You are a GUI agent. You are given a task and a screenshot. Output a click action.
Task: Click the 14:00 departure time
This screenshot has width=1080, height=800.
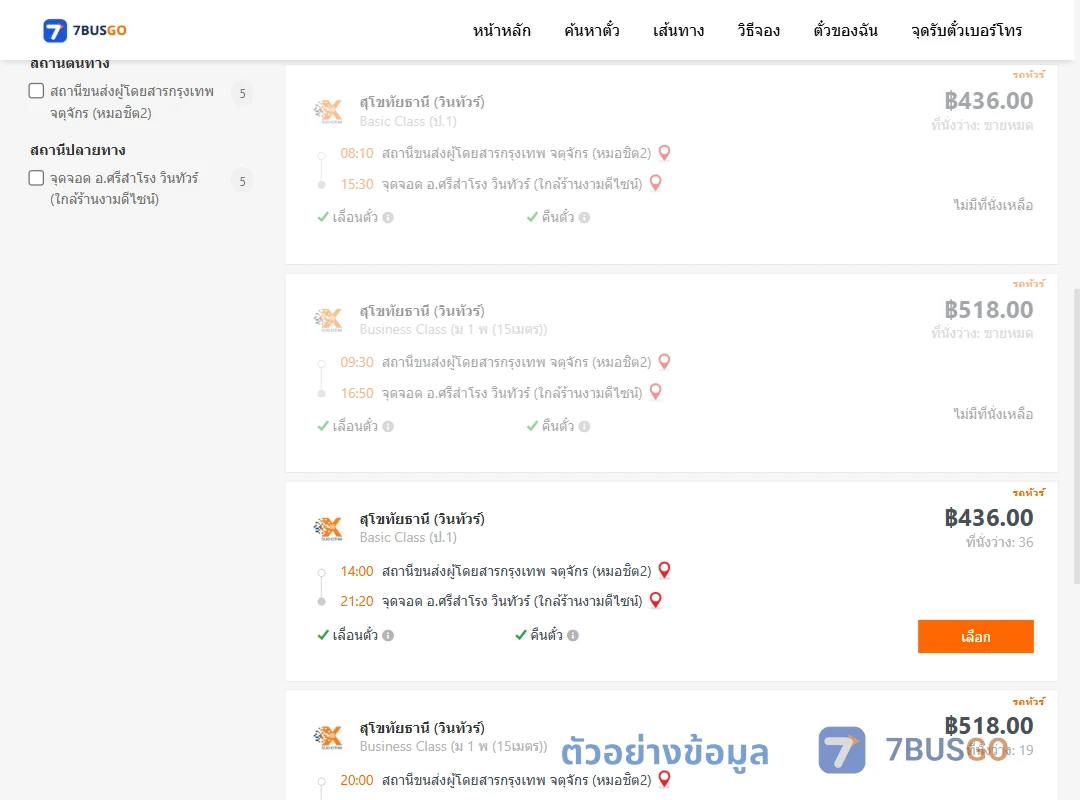[357, 571]
